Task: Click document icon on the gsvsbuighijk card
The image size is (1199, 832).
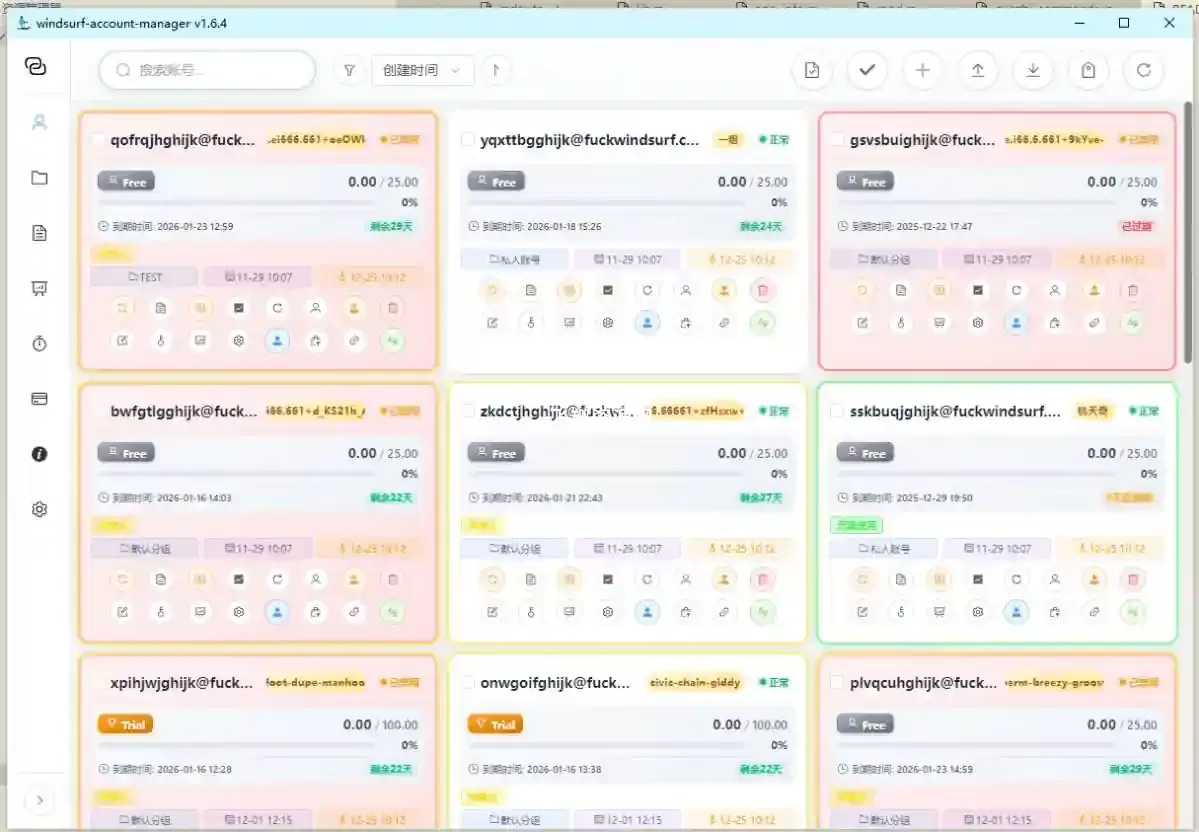Action: (x=901, y=291)
